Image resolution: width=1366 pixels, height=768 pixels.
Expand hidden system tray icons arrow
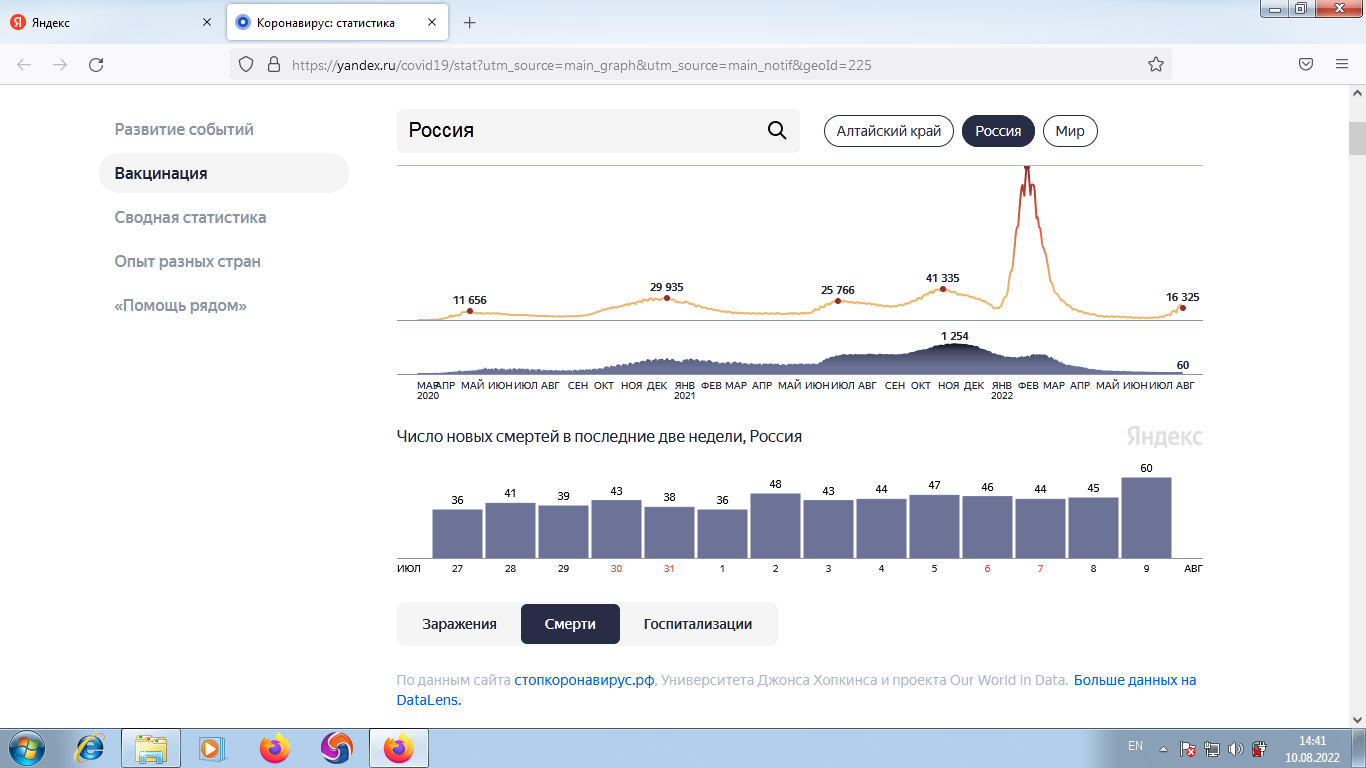point(1163,748)
